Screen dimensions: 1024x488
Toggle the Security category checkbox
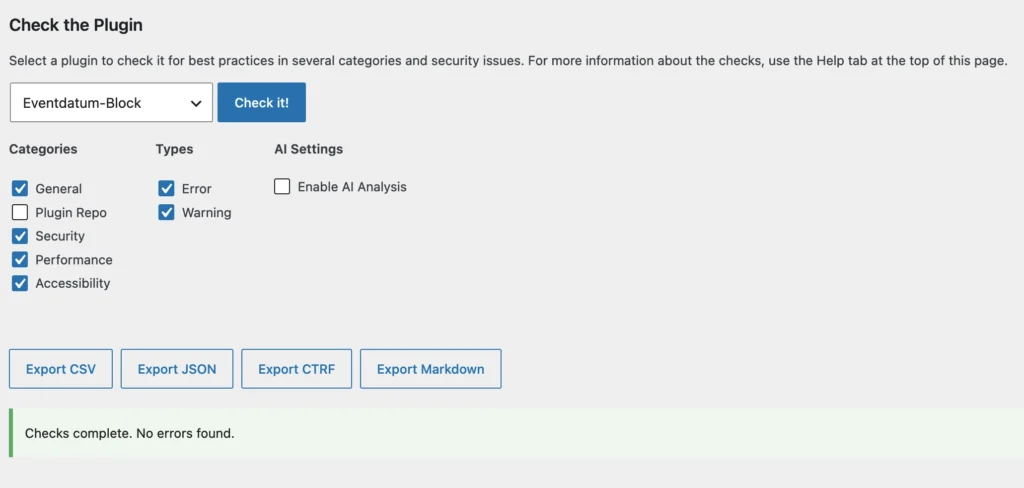[20, 236]
